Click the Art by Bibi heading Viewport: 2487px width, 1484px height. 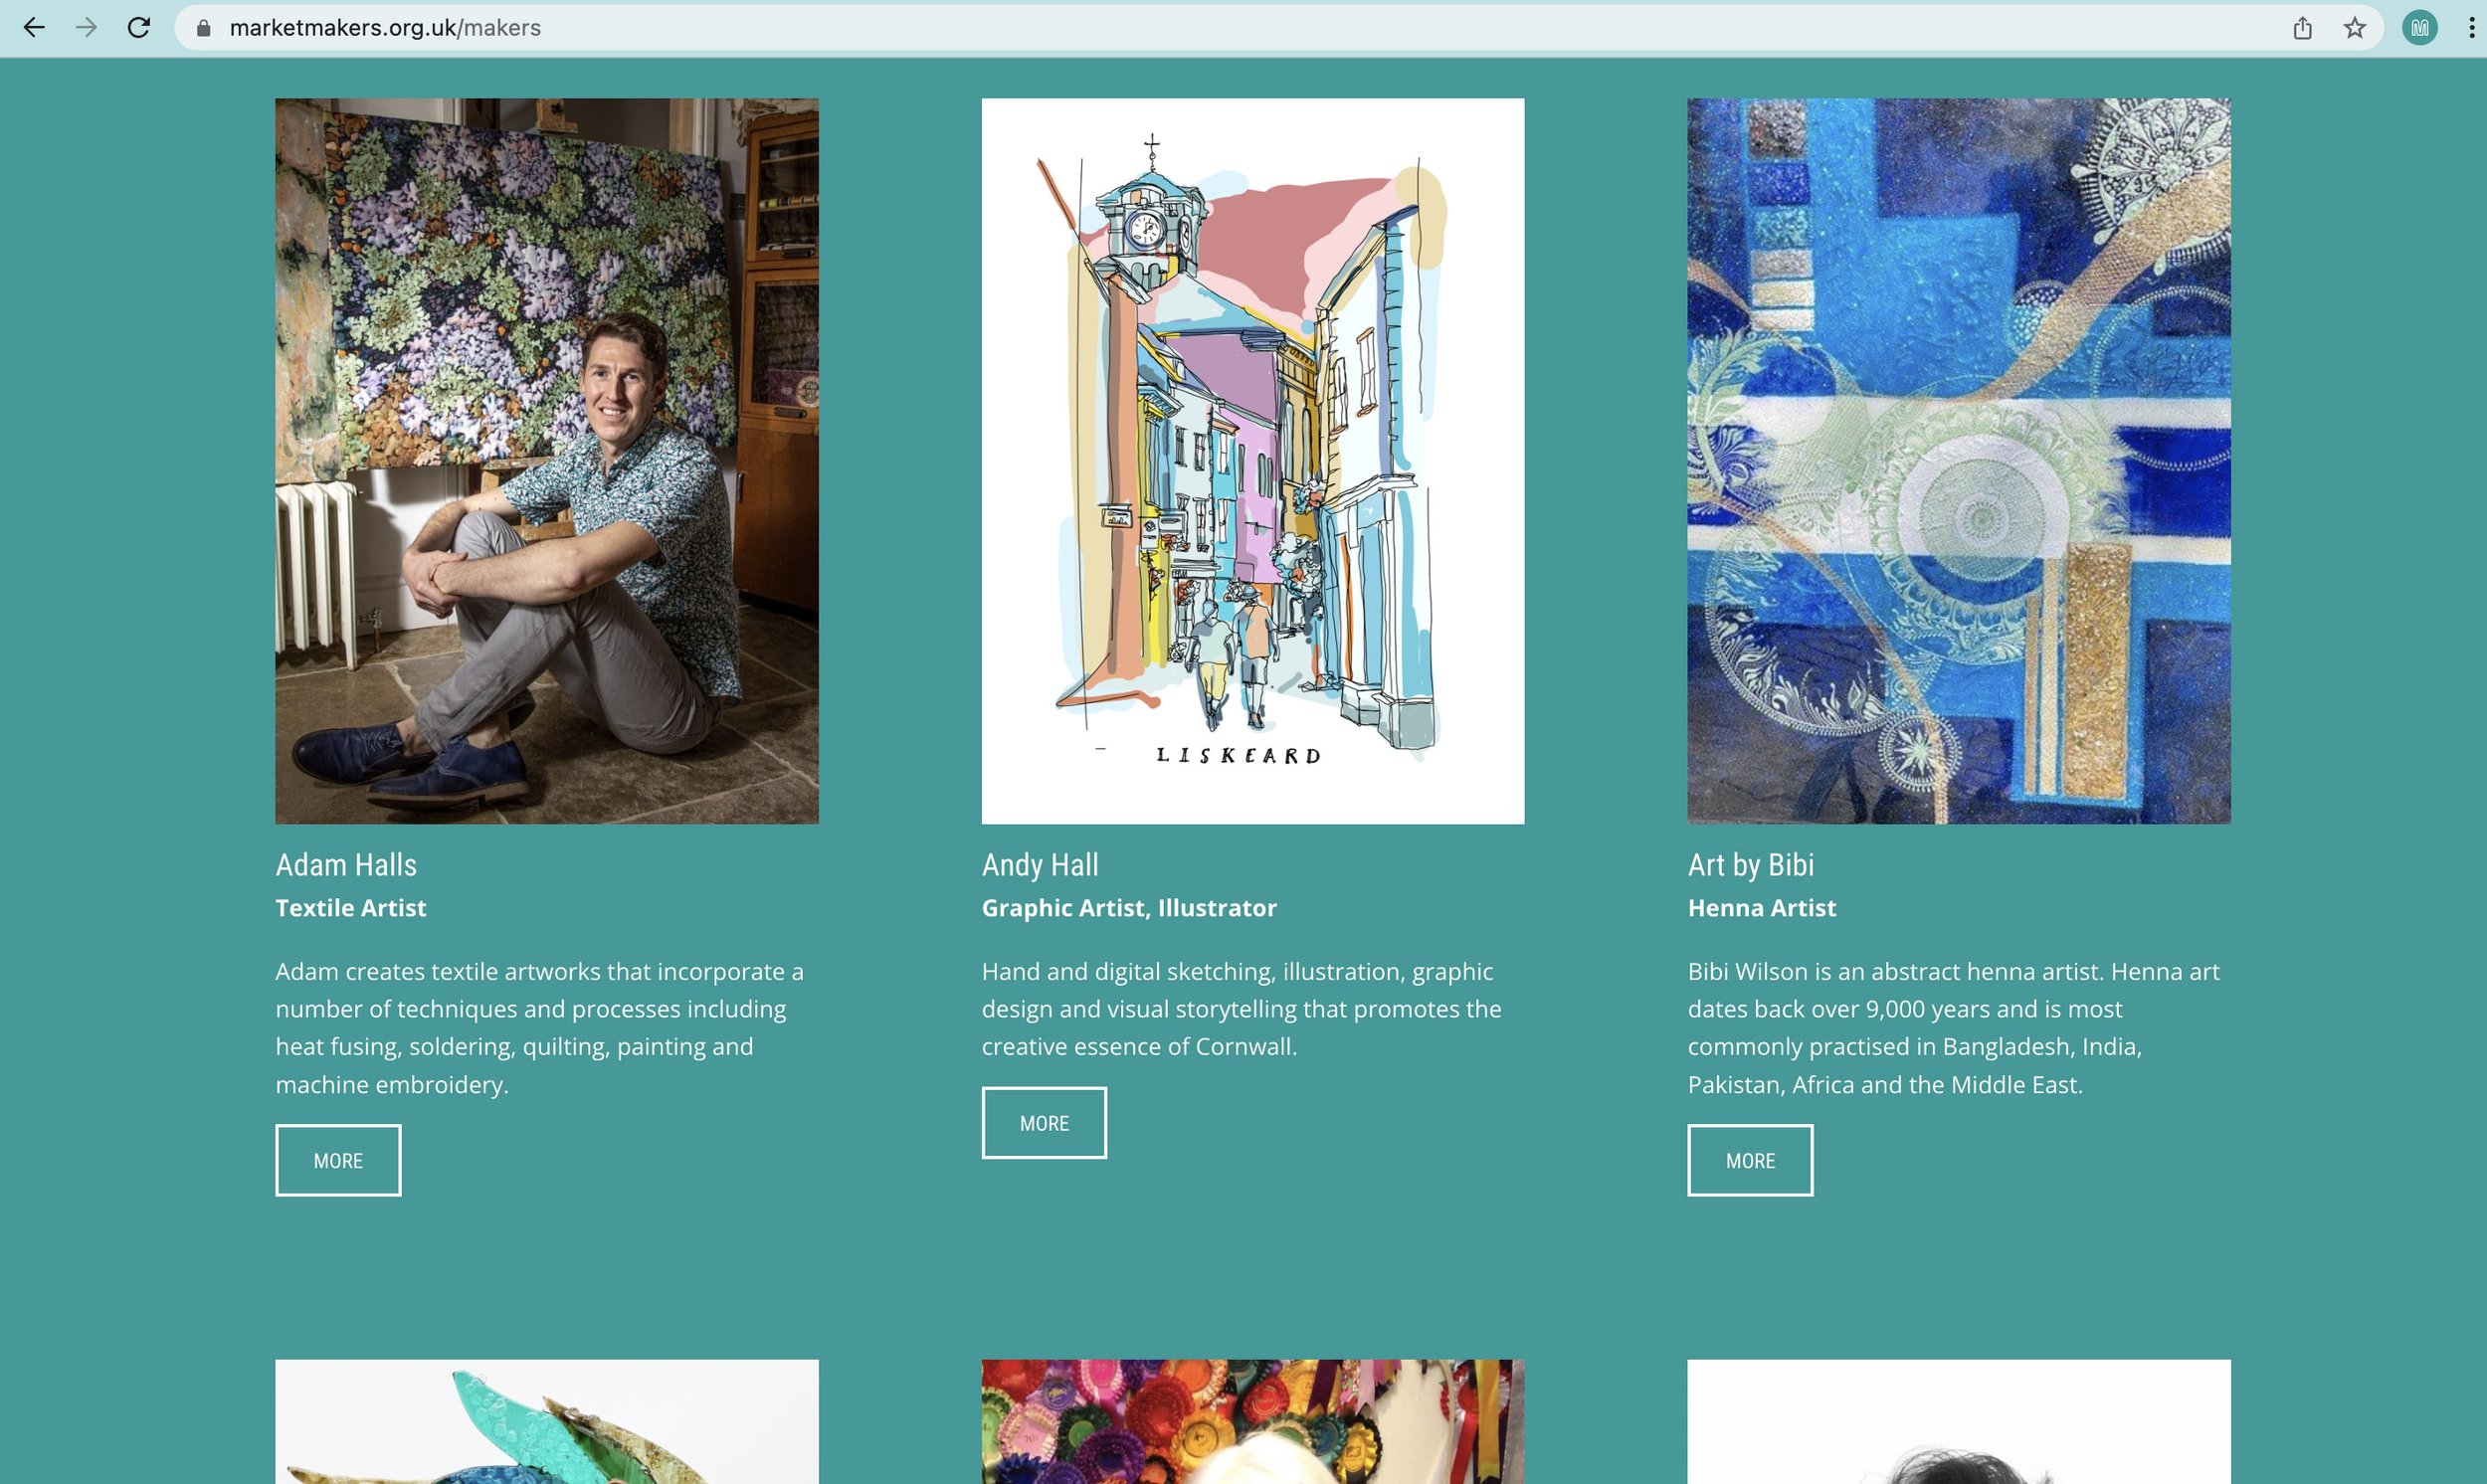point(1751,865)
